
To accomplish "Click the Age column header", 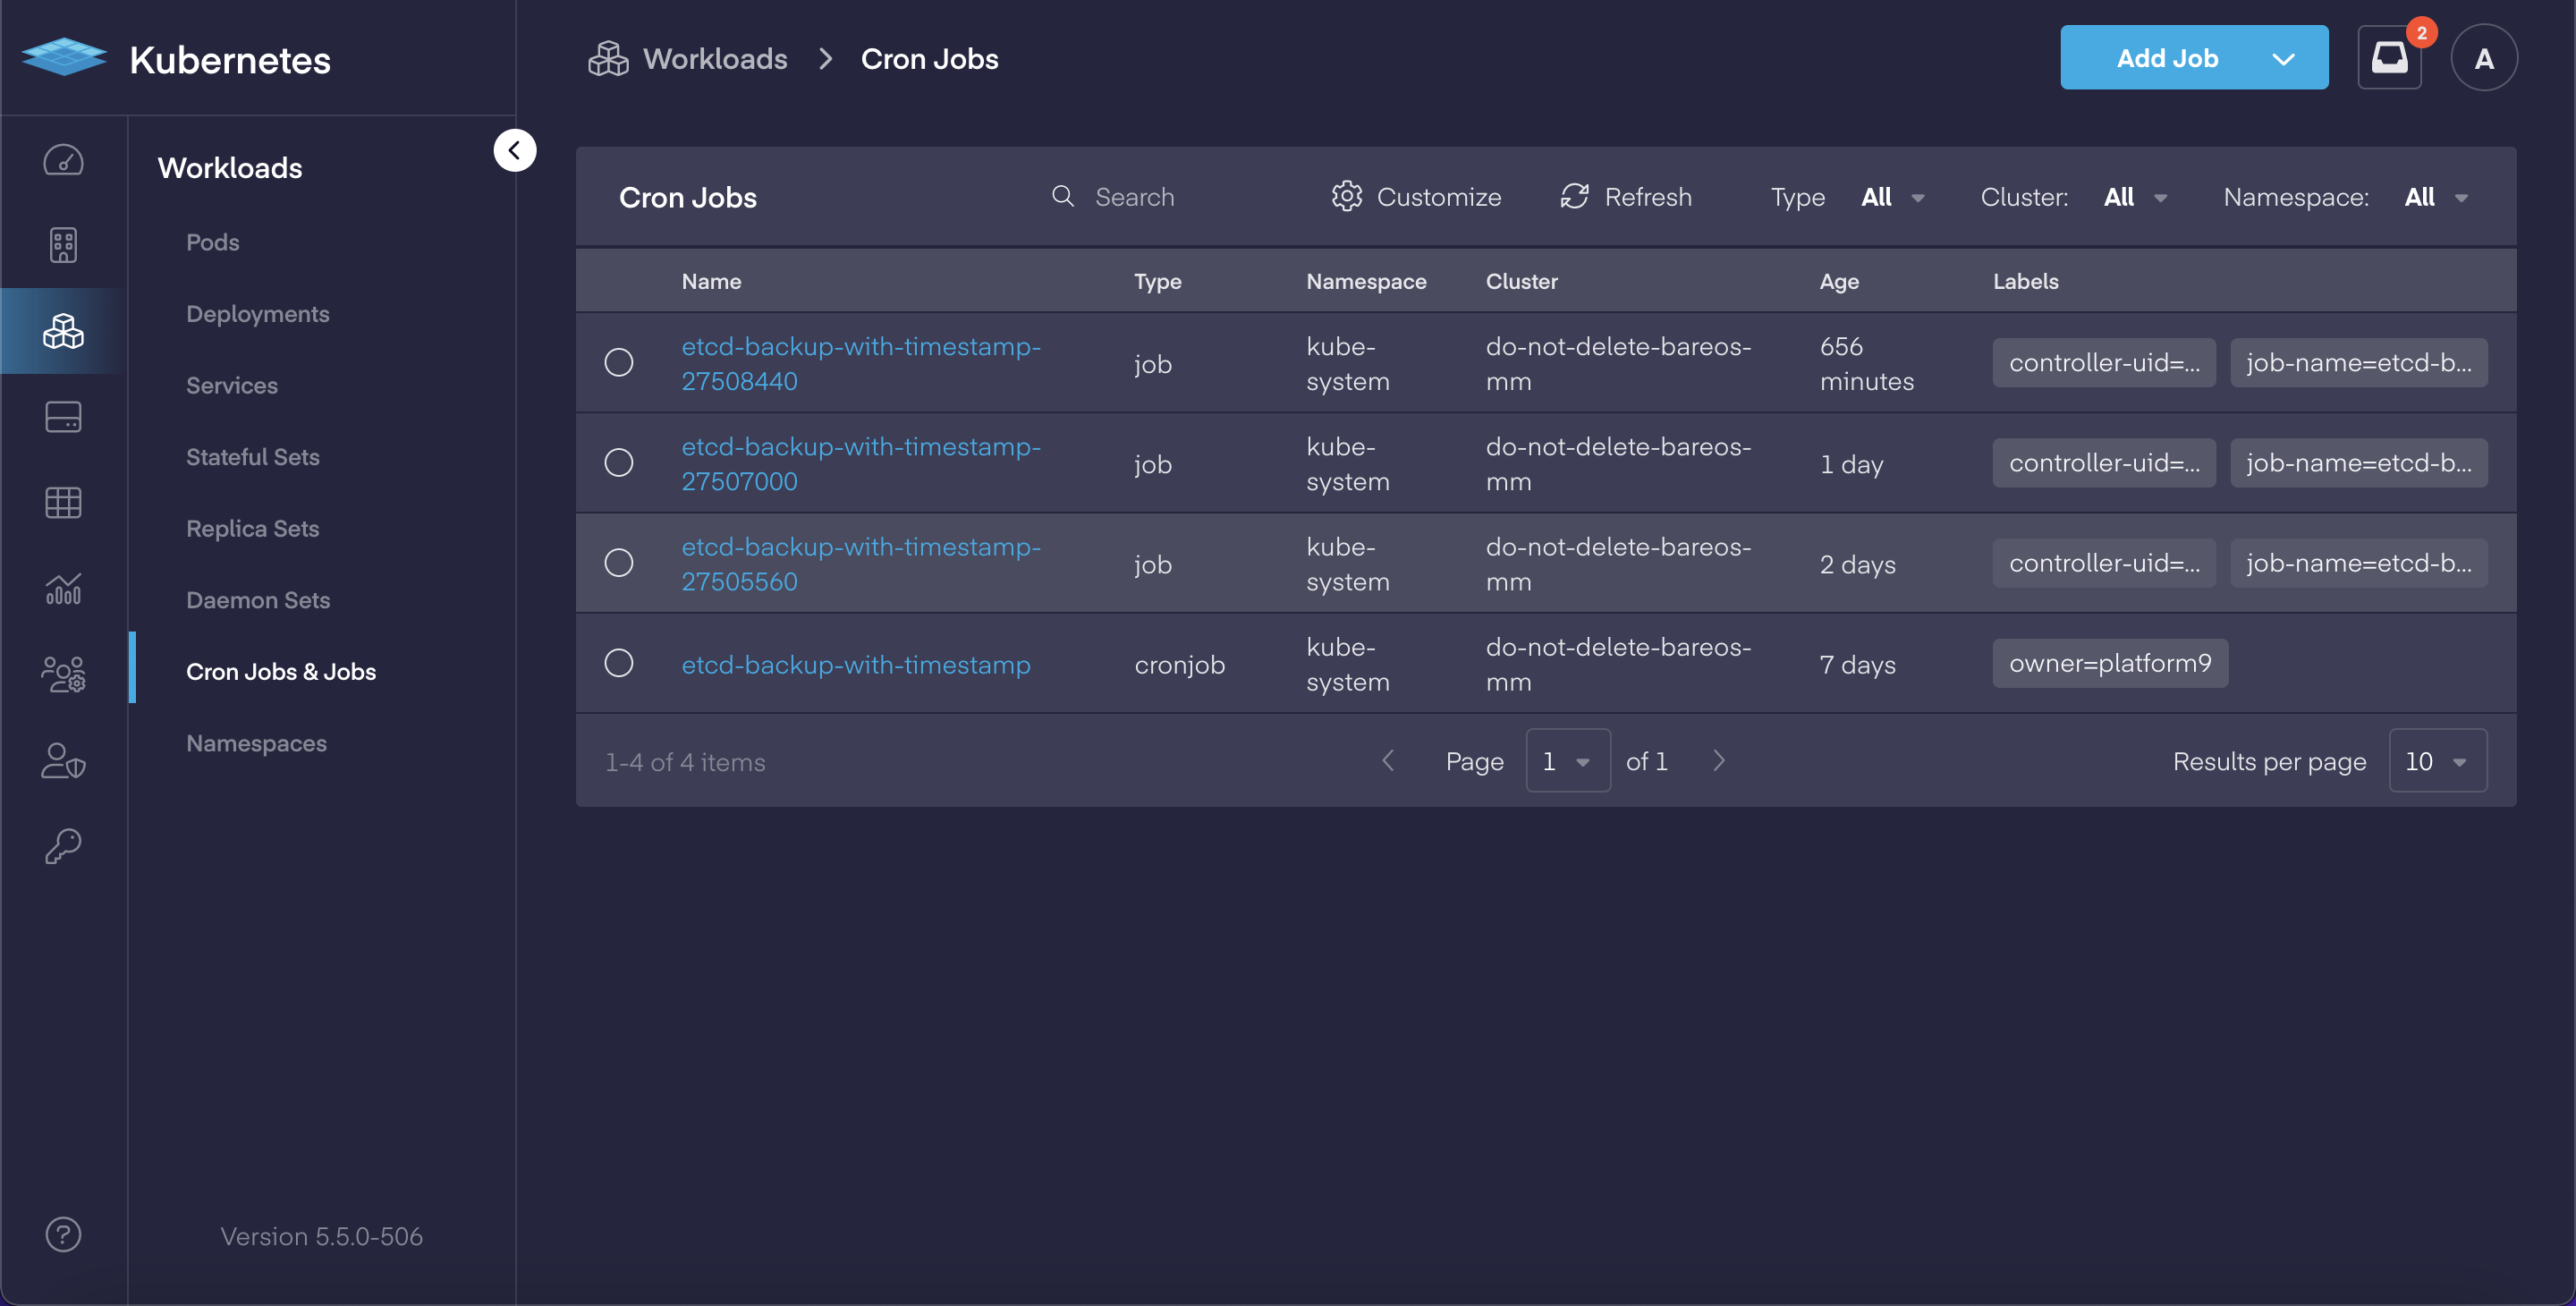I will tap(1839, 281).
